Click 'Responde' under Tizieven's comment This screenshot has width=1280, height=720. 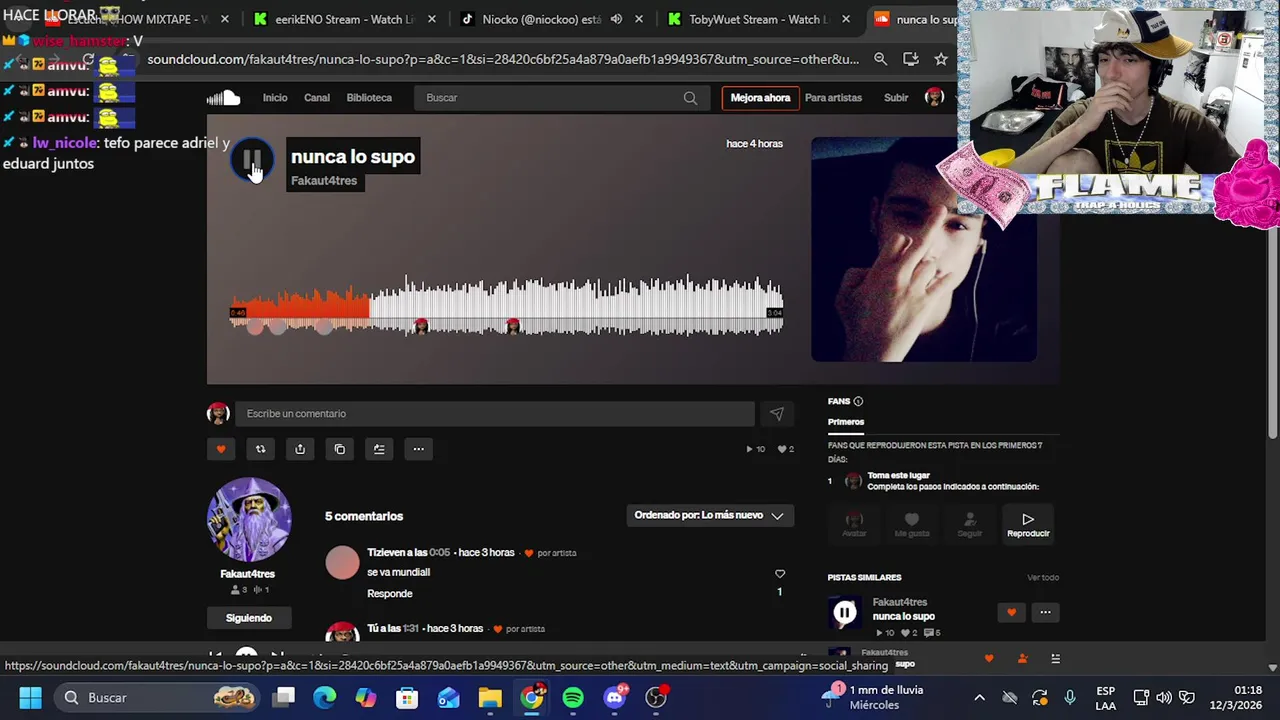390,594
